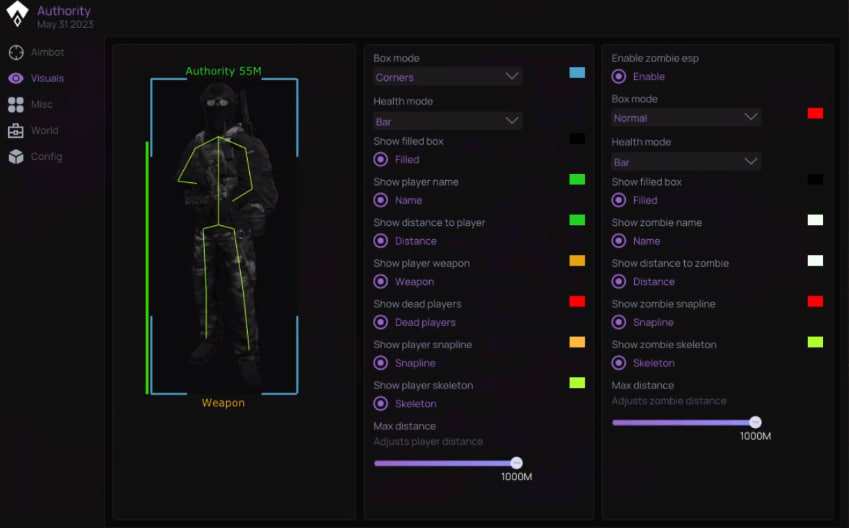The height and width of the screenshot is (528, 849).
Task: Toggle the player Weapon display option
Action: click(381, 282)
